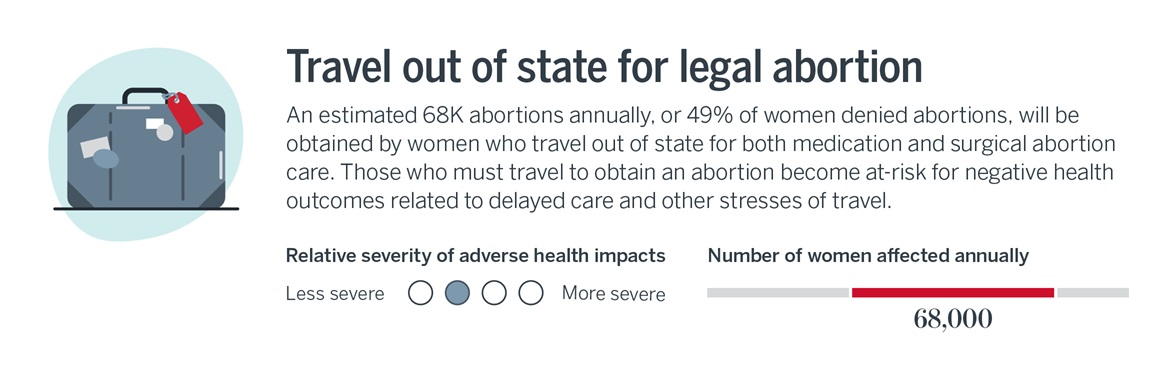Click the round gray sticker near the tag
The width and height of the screenshot is (1176, 379).
click(164, 133)
